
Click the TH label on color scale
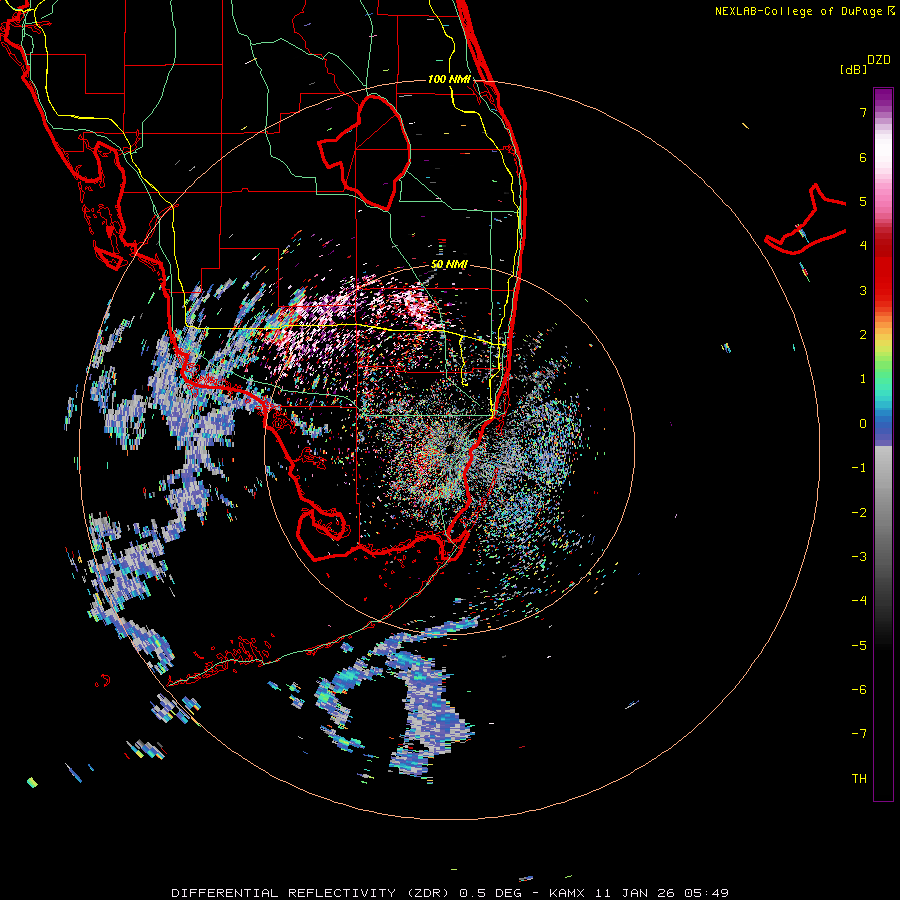coord(859,779)
